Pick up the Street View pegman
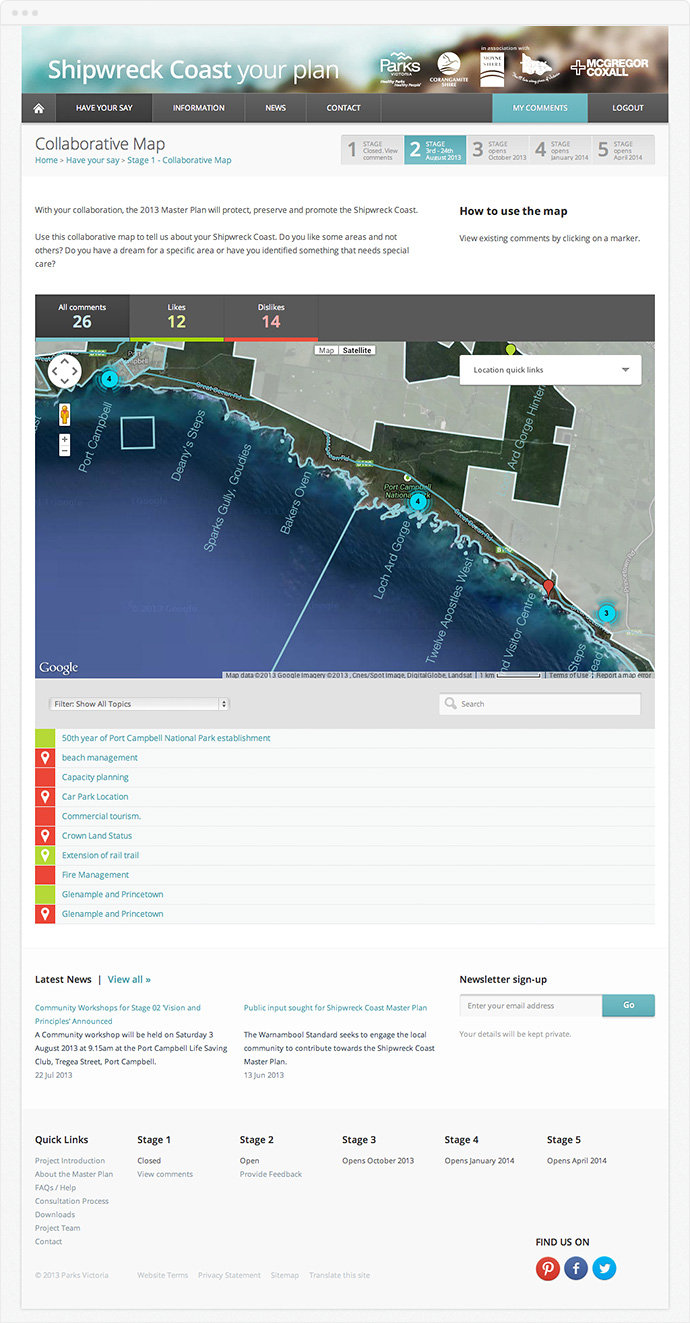The image size is (690, 1323). pos(64,414)
